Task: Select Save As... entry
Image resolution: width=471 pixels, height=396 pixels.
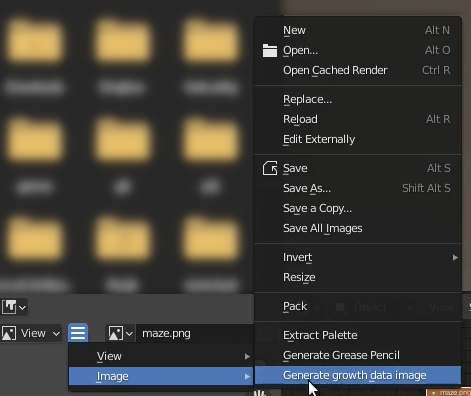Action: (x=358, y=188)
